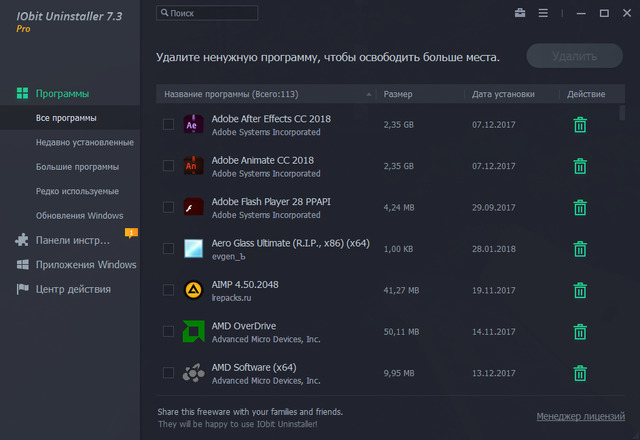640x440 pixels.
Task: Check the Adobe After Effects CC 2018 checkbox
Action: [x=167, y=125]
